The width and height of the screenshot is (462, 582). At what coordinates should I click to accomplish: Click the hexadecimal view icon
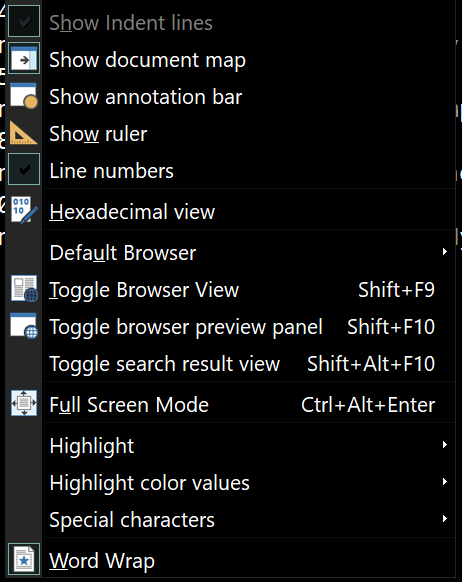(x=24, y=210)
